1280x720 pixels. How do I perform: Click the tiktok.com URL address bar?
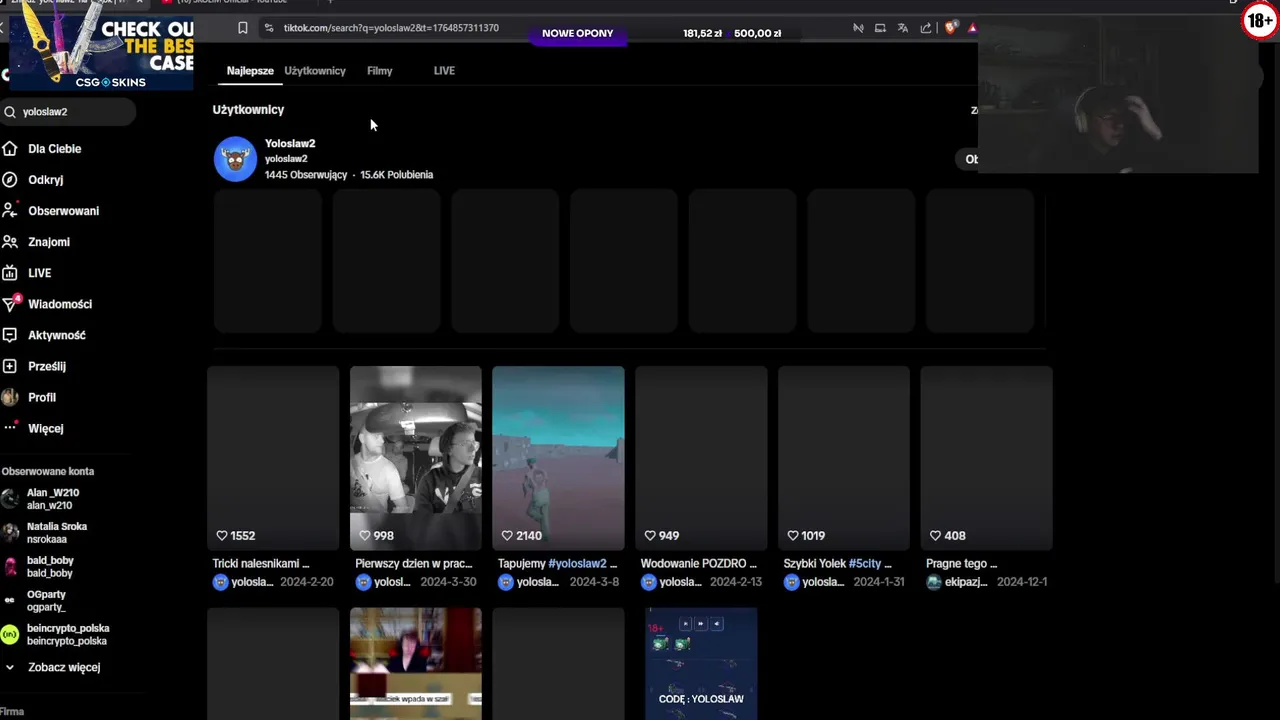(x=391, y=28)
